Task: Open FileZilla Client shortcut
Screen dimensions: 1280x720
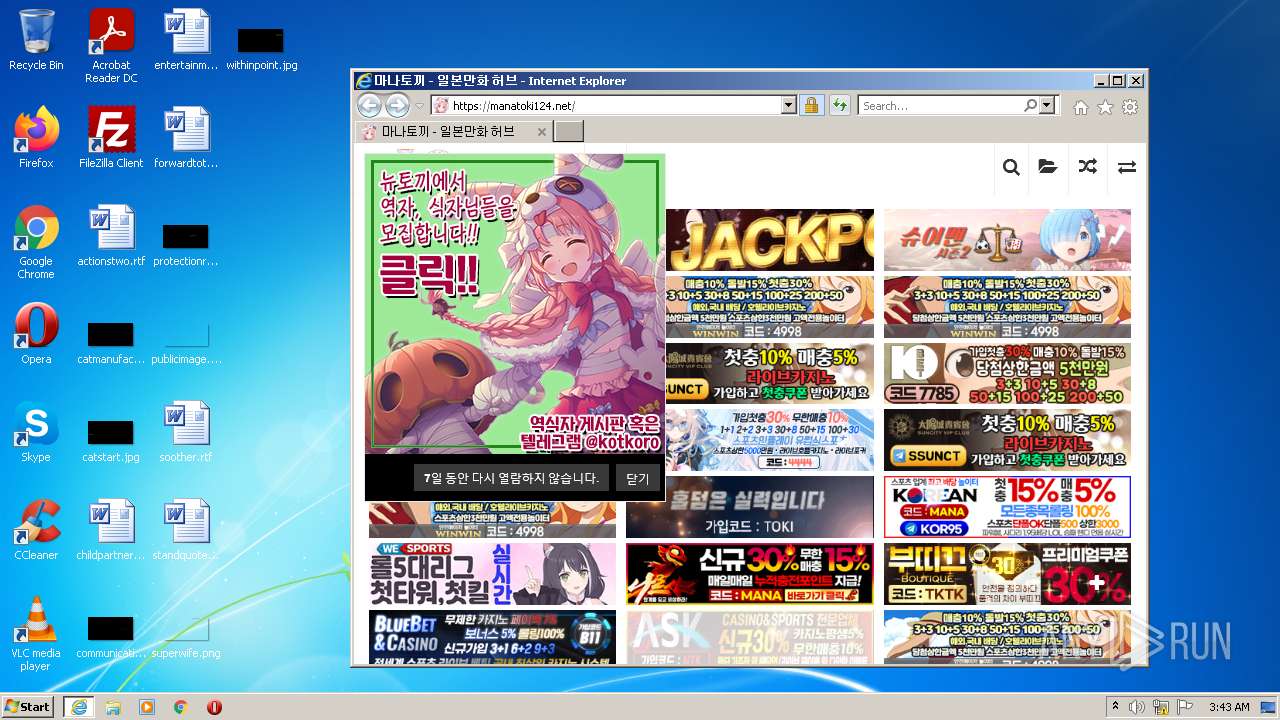Action: click(x=111, y=138)
